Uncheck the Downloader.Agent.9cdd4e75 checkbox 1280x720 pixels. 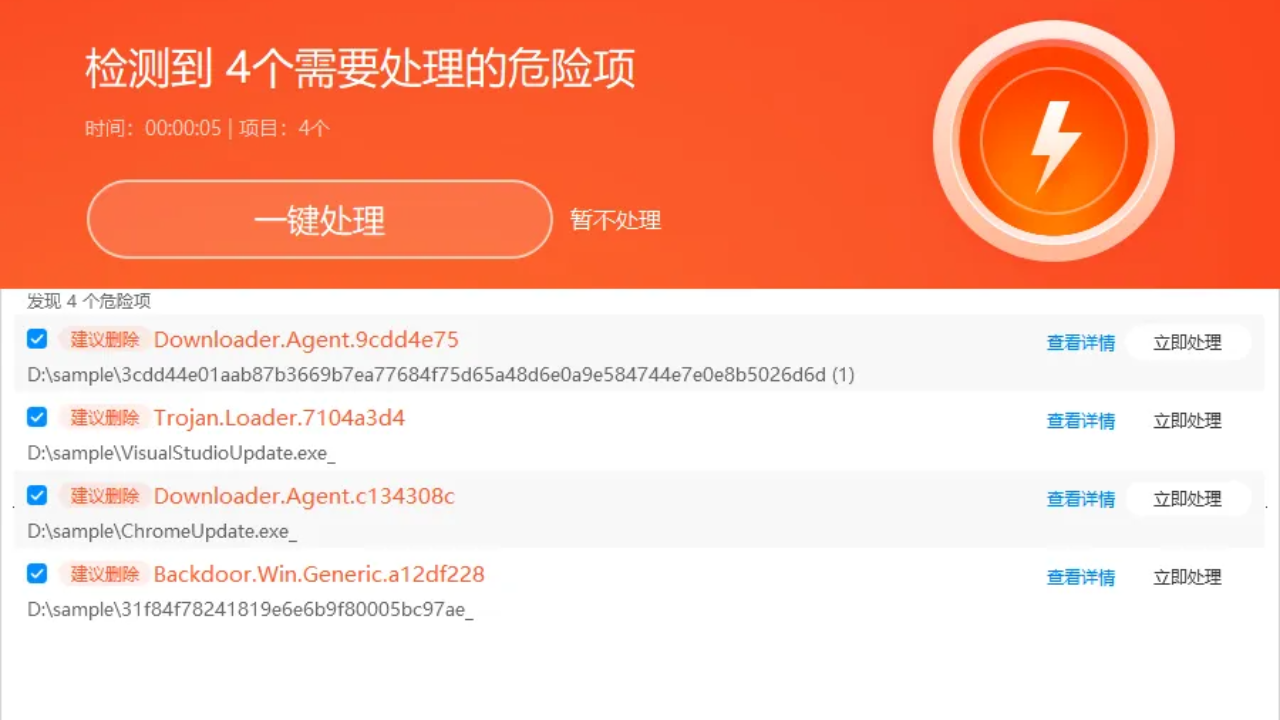[37, 339]
